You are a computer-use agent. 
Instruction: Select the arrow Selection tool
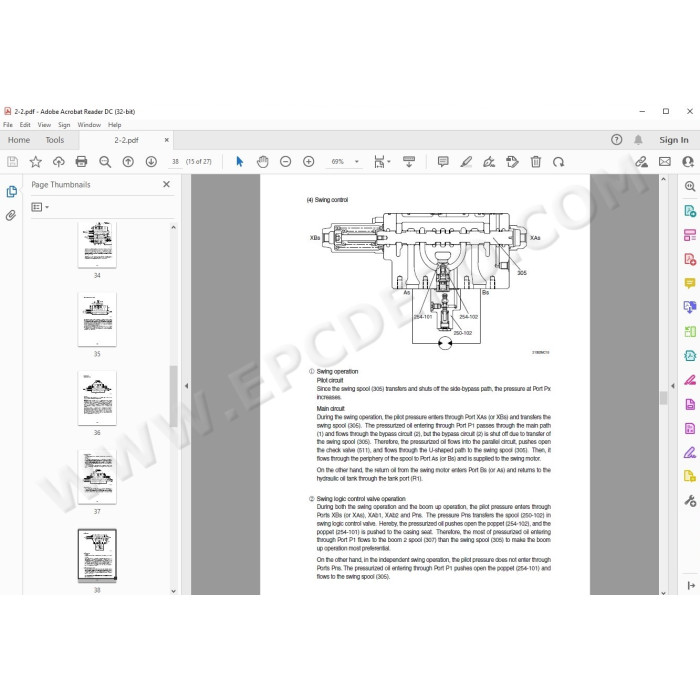pyautogui.click(x=240, y=162)
